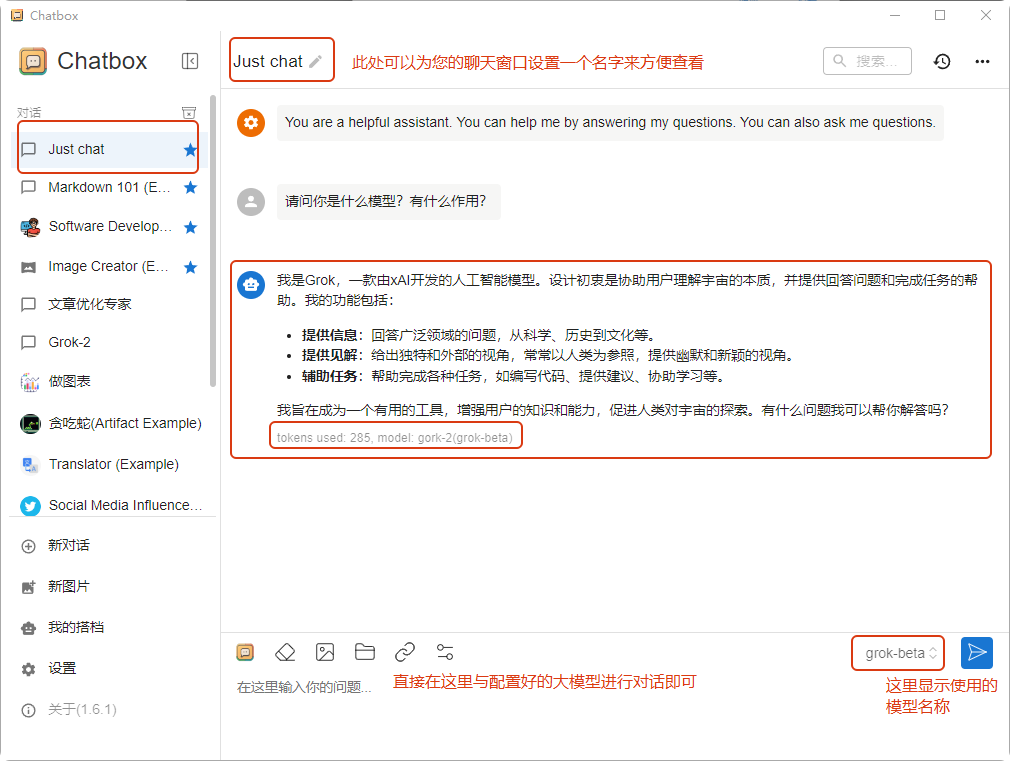Open the 贪吃蛇(Artifact Example) conversation
The height and width of the screenshot is (761, 1010).
coord(111,423)
